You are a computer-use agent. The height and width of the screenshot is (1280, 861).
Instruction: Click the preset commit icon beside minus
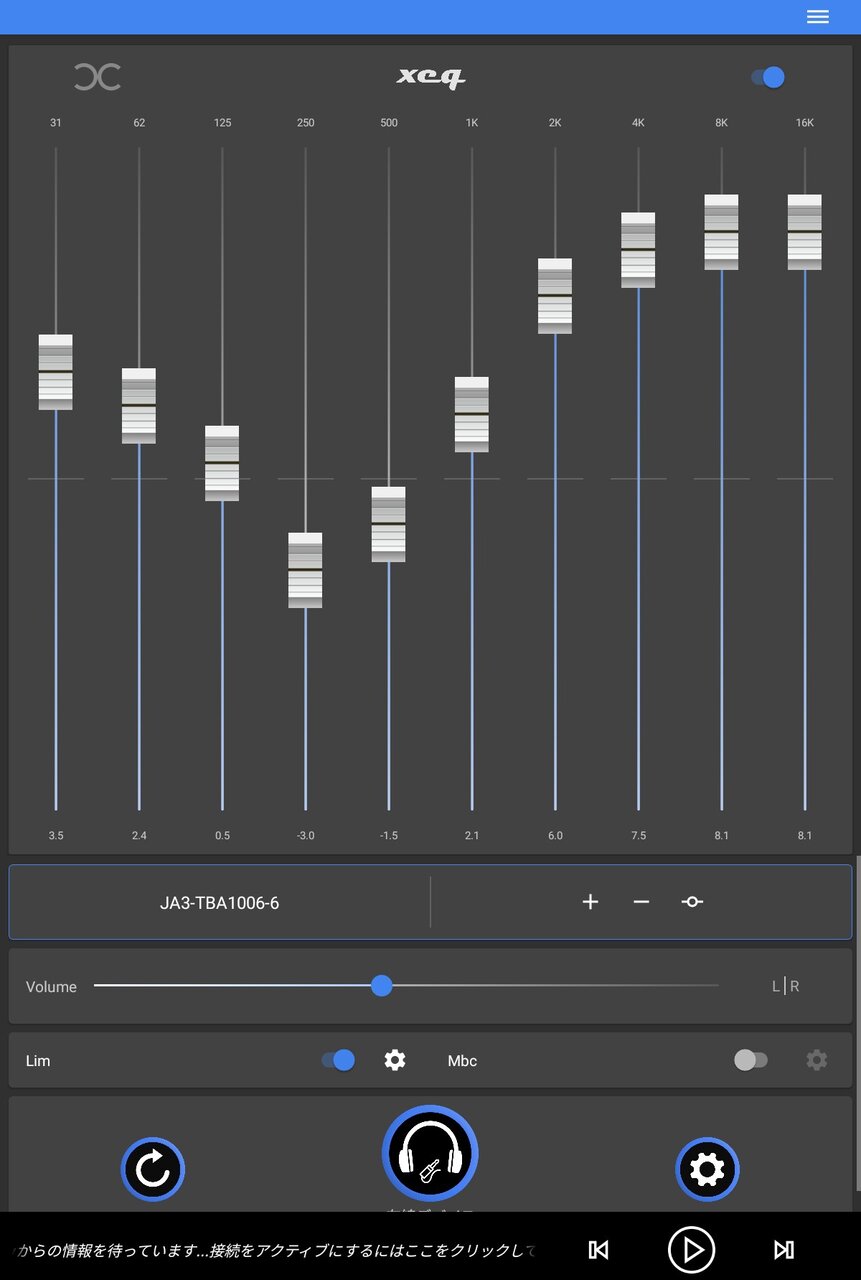click(x=692, y=902)
